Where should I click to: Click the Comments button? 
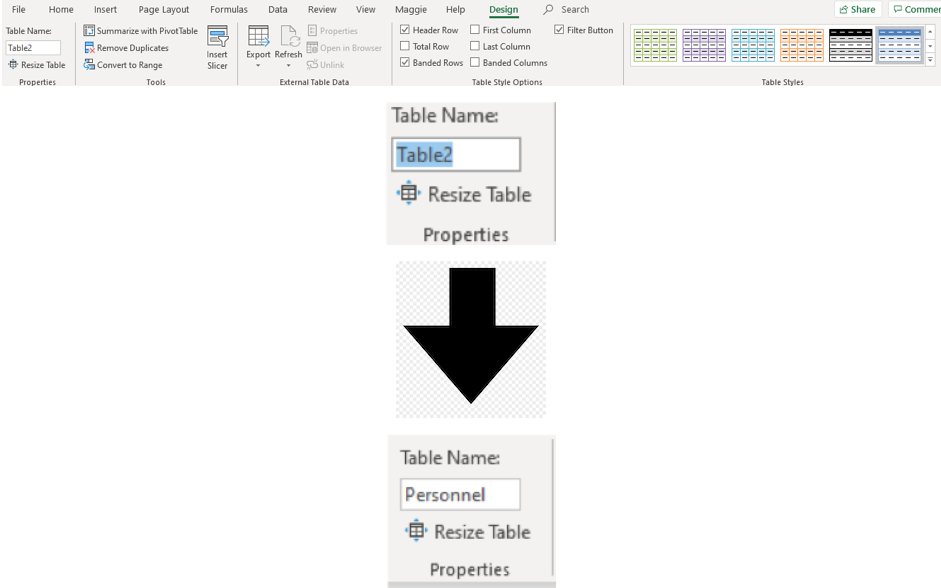pyautogui.click(x=915, y=9)
